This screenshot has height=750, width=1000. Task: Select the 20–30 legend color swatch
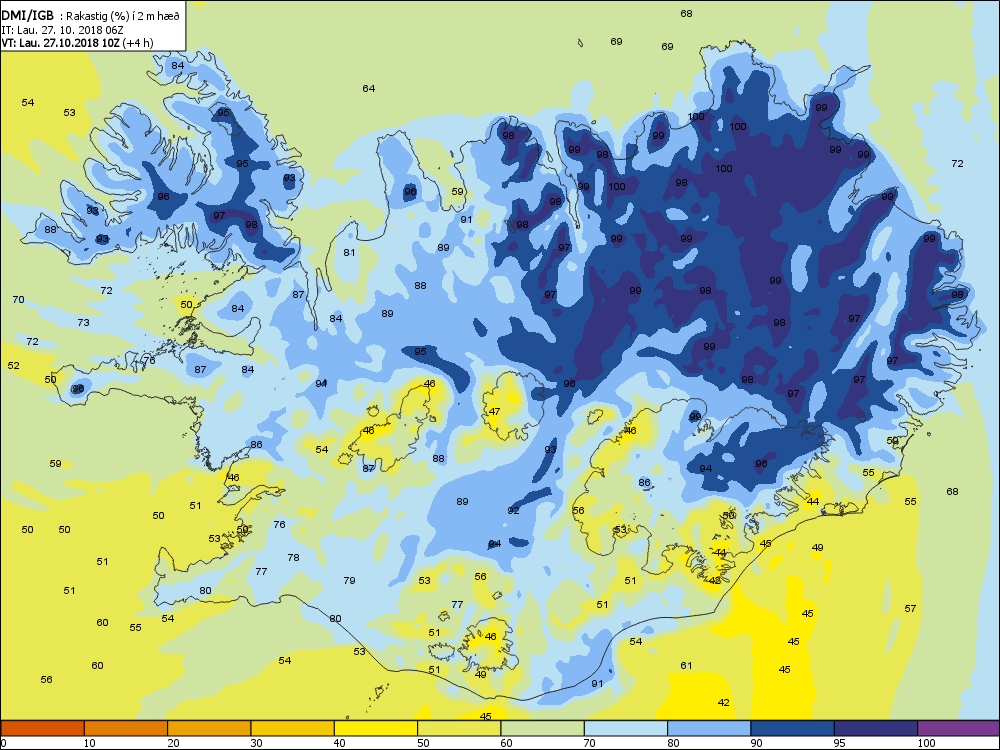click(x=209, y=728)
